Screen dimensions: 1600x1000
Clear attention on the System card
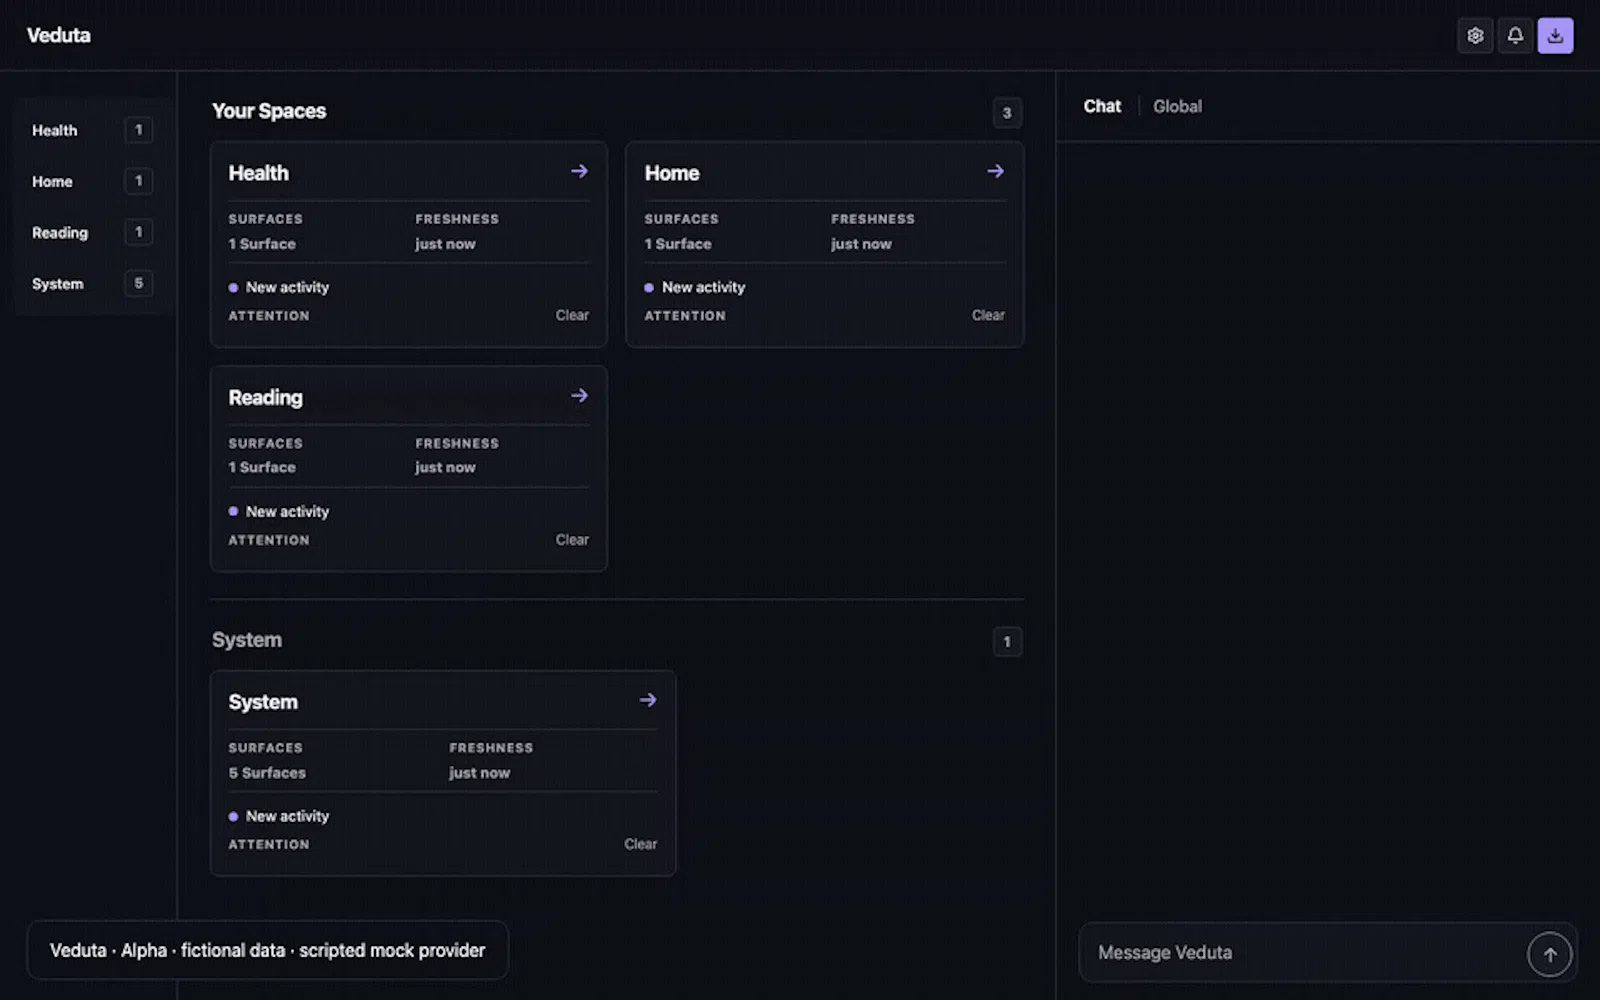pyautogui.click(x=641, y=844)
